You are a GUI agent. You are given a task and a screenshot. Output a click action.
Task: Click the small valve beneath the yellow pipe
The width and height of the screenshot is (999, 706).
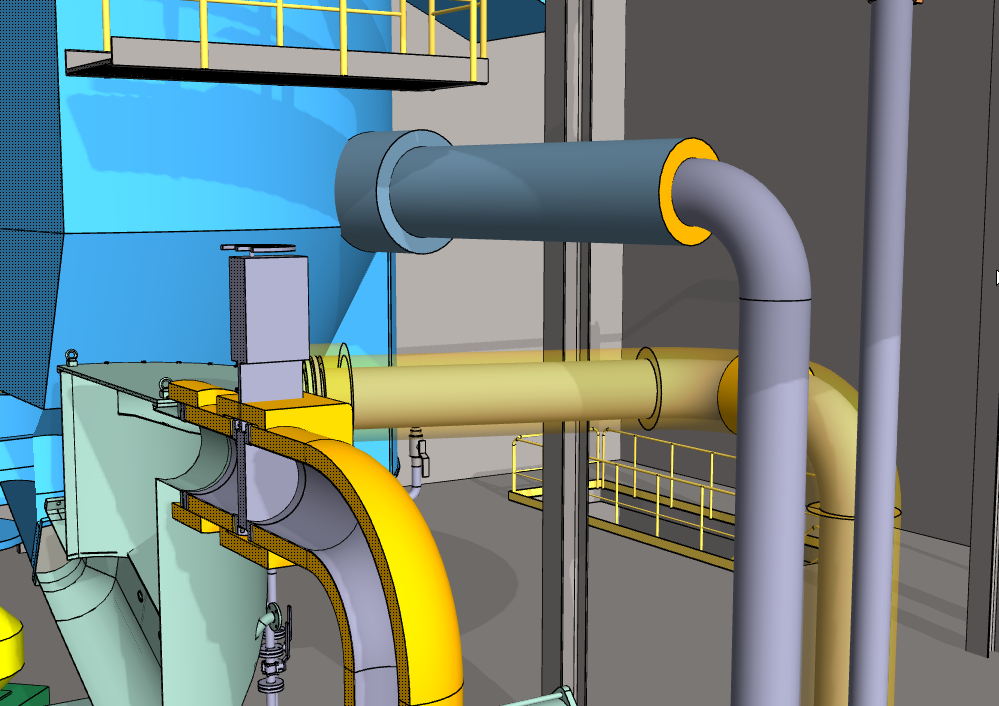pyautogui.click(x=420, y=453)
